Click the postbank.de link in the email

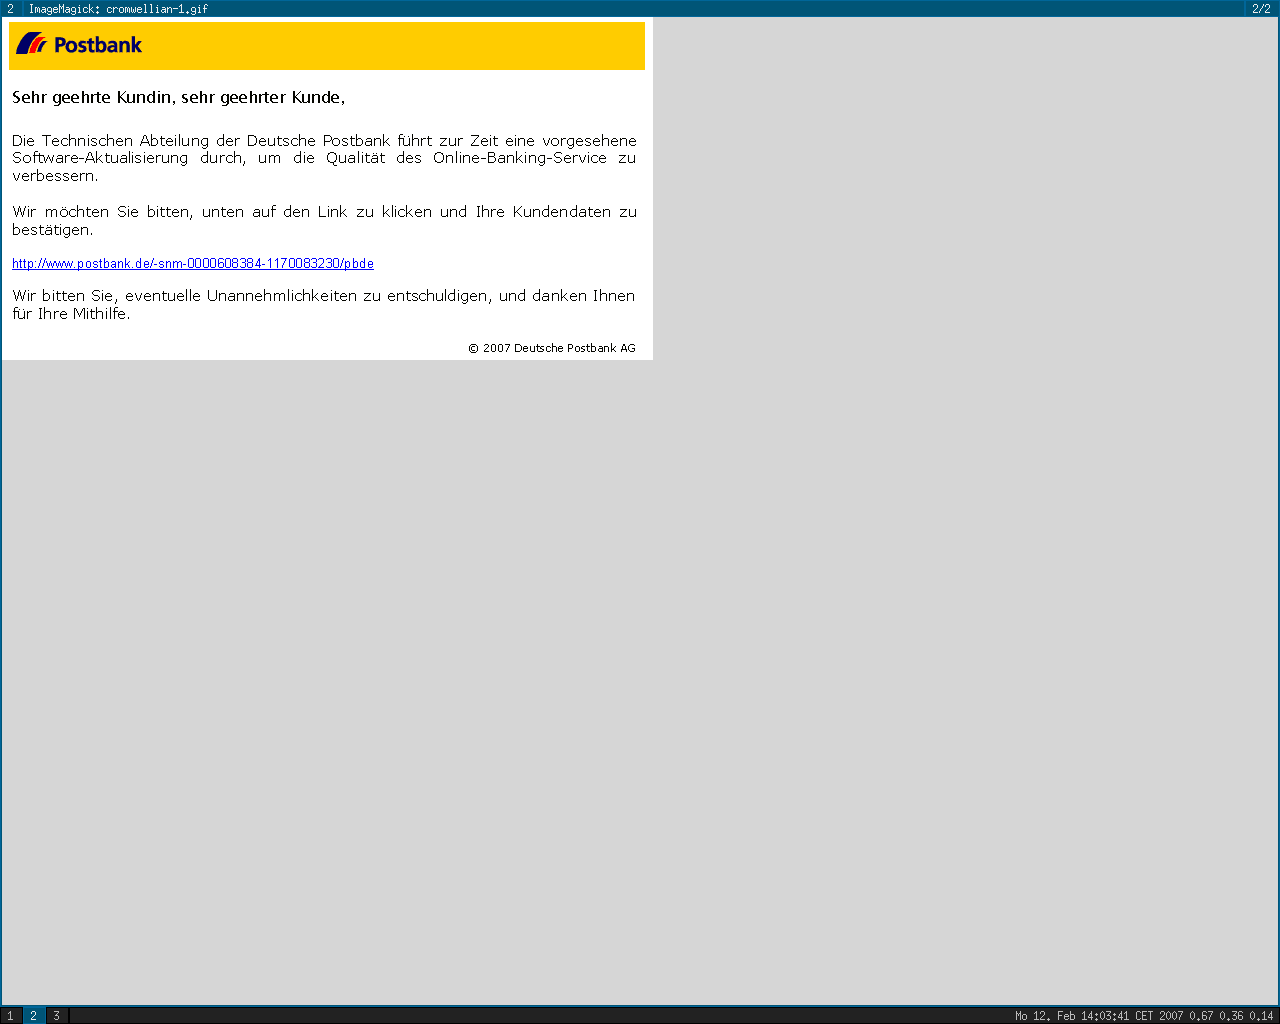193,264
